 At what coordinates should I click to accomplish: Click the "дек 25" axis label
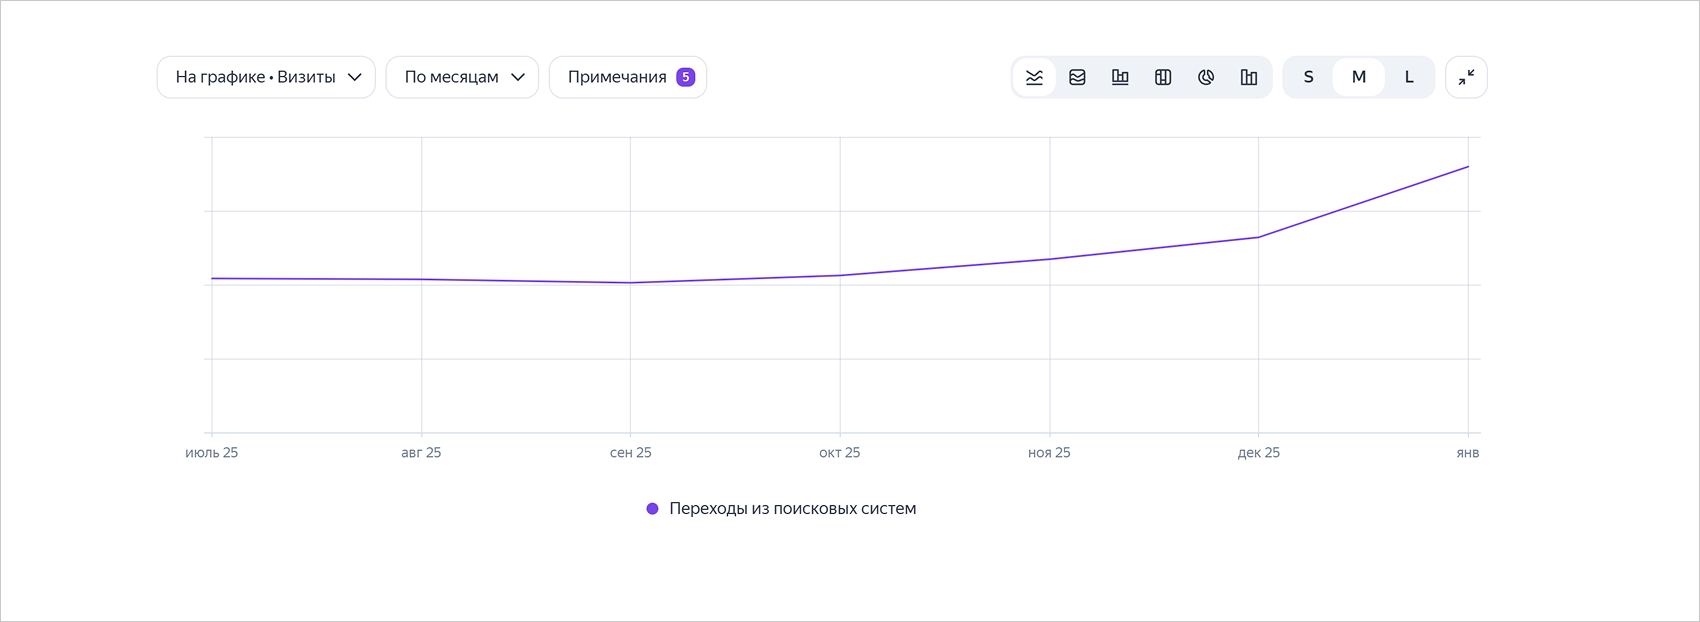pyautogui.click(x=1259, y=453)
